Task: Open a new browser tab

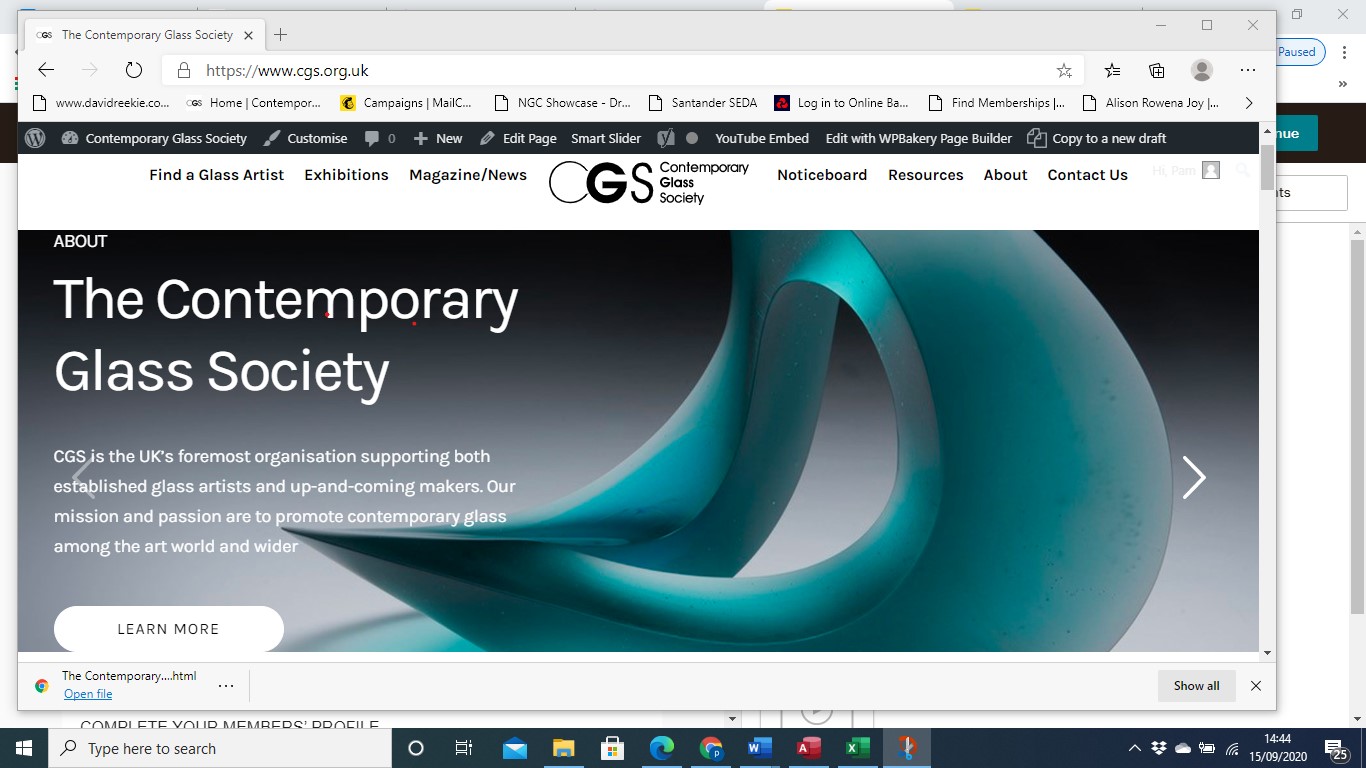Action: tap(281, 35)
